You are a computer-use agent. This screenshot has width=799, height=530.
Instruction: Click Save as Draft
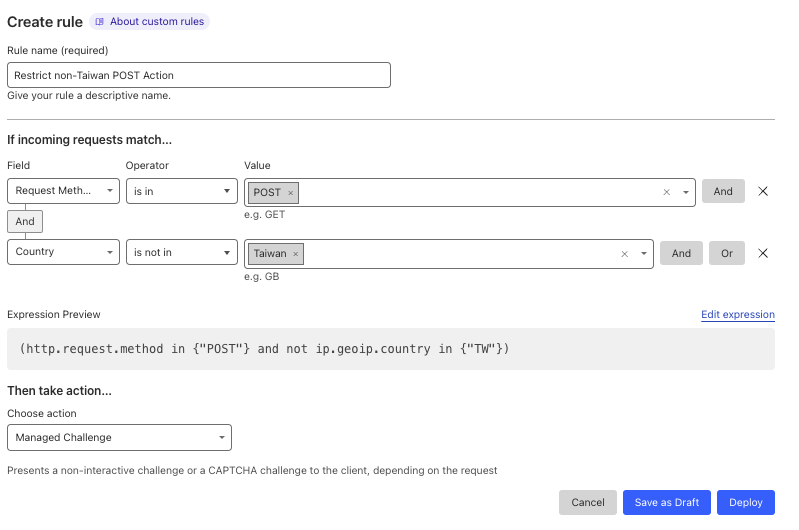coord(667,502)
